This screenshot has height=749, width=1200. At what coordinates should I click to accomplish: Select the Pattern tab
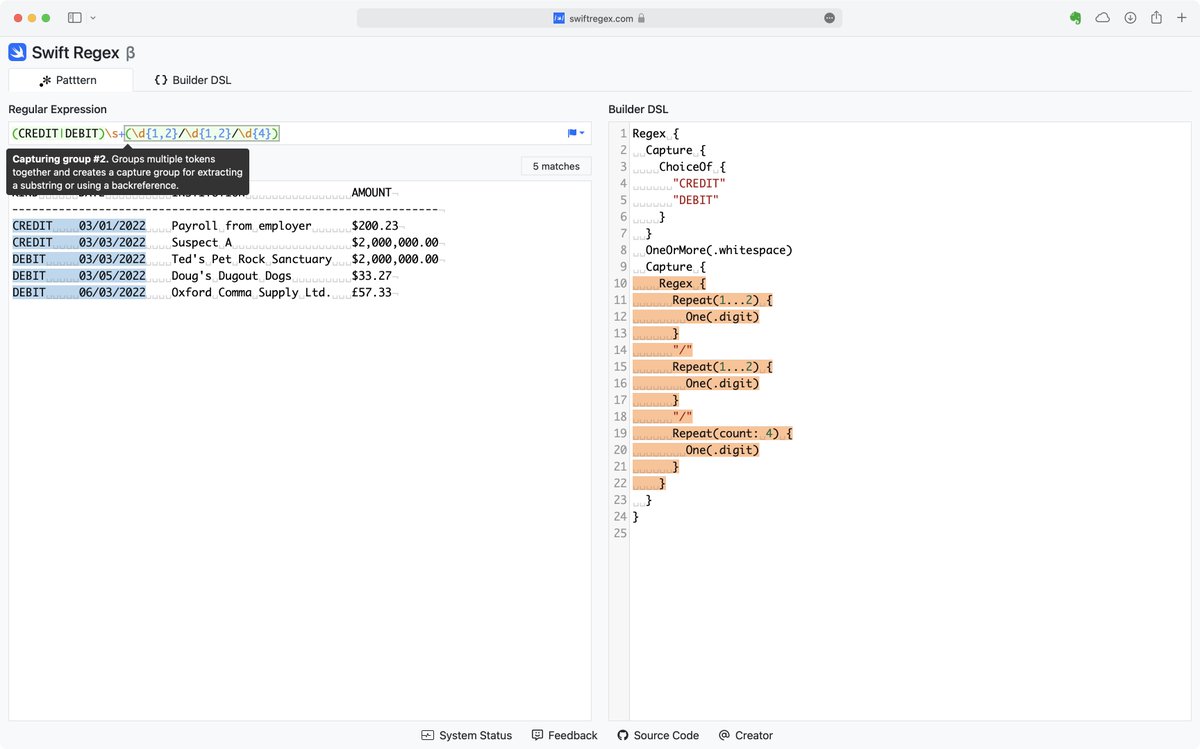coord(71,79)
